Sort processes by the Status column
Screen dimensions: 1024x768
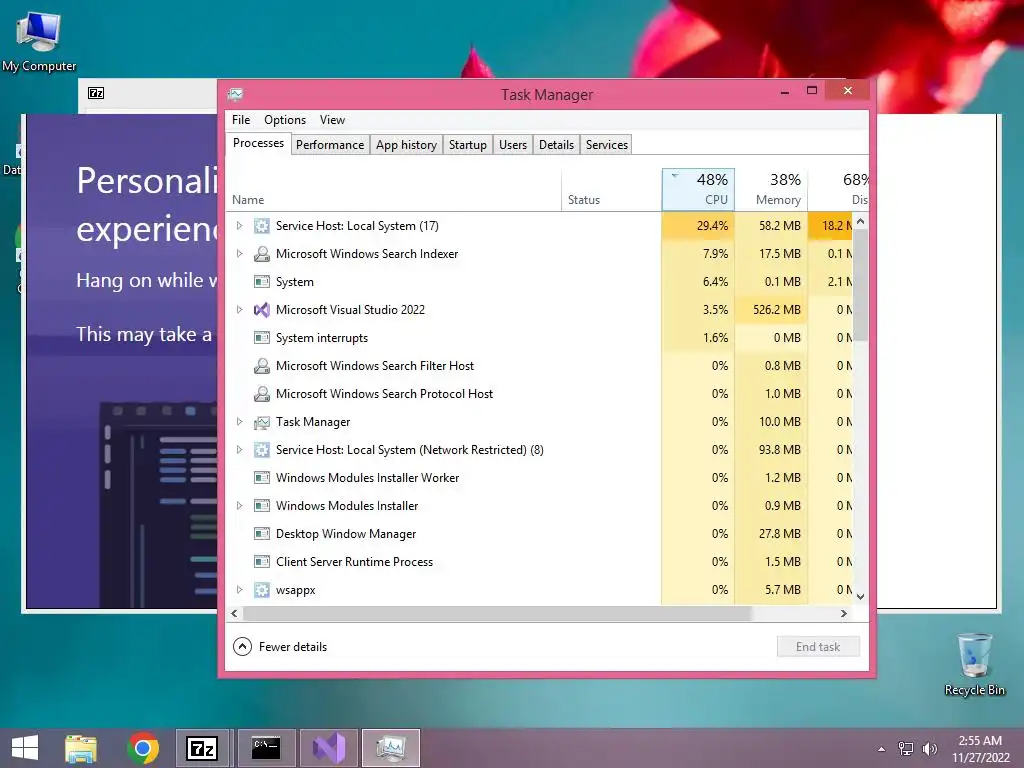click(611, 189)
